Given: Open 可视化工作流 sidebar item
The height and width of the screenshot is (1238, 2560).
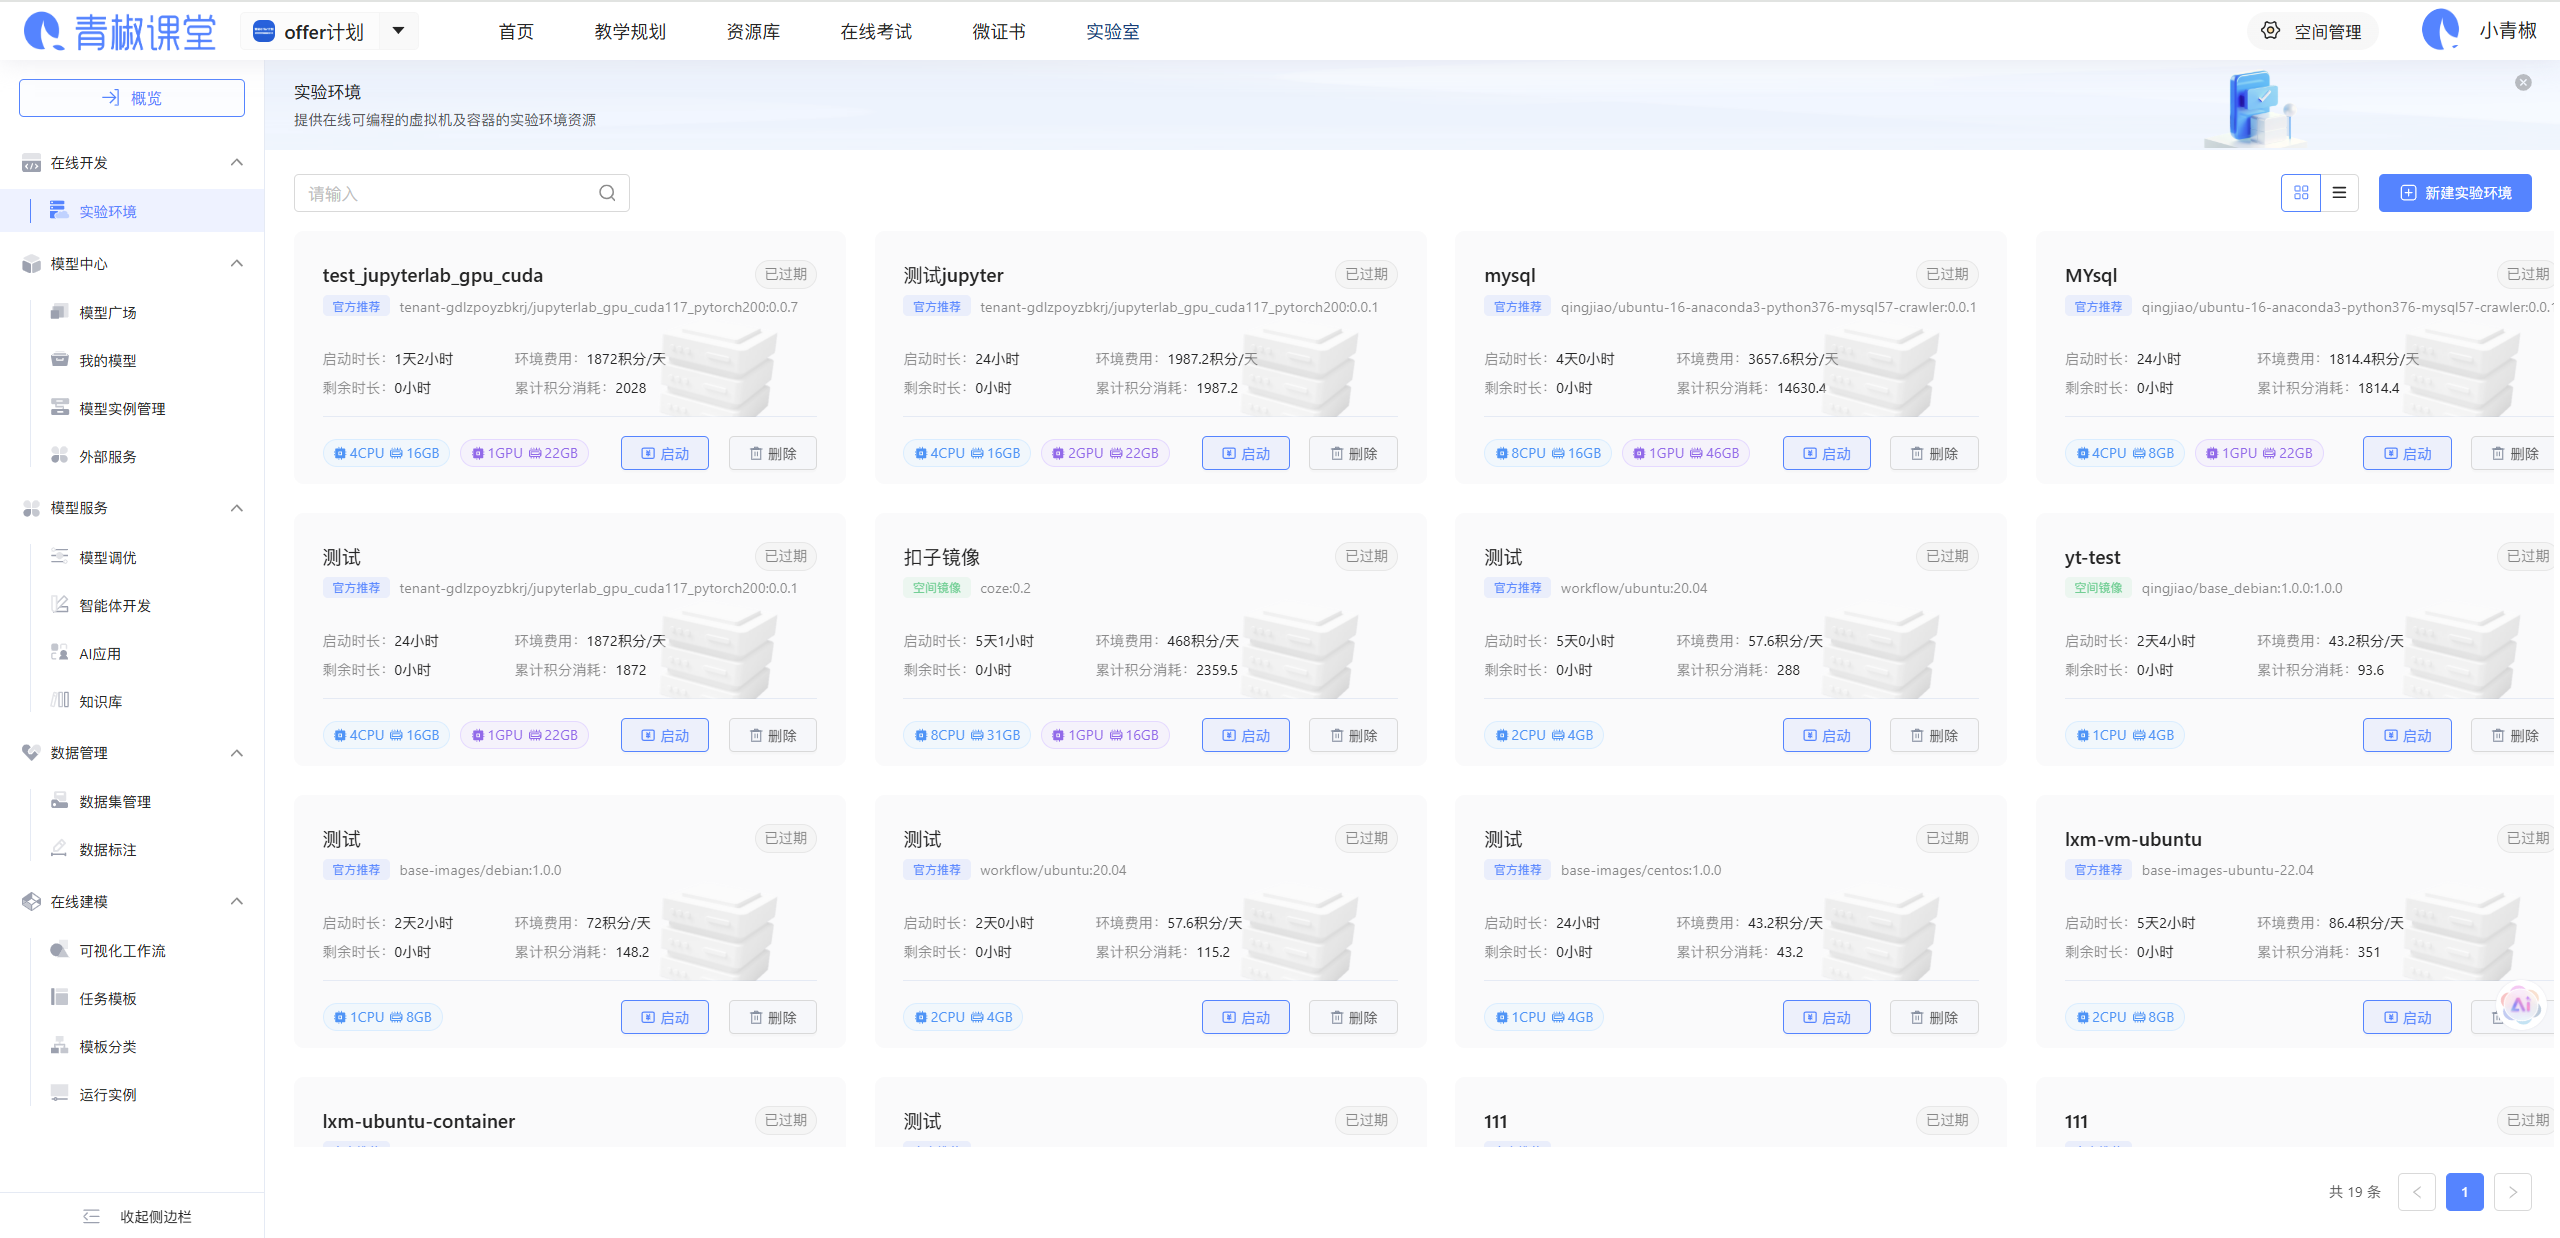Looking at the screenshot, I should point(122,951).
